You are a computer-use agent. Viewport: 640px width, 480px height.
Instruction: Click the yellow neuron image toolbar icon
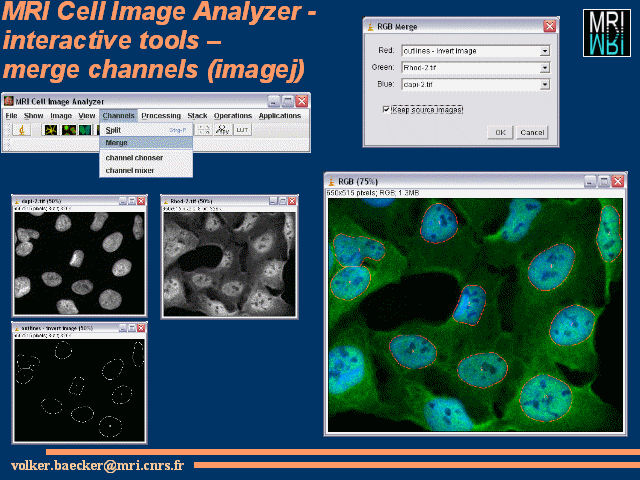51,130
